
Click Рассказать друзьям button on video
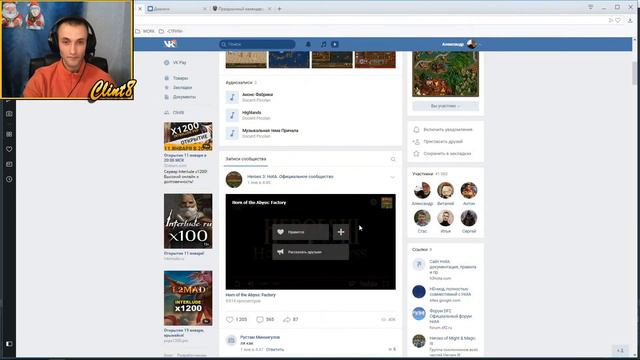coord(311,252)
